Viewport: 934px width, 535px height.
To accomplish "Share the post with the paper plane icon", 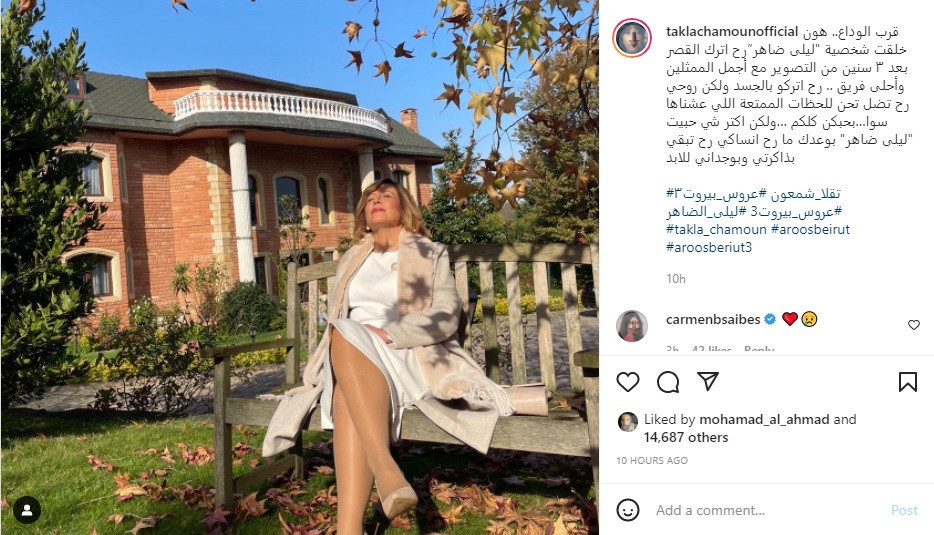I will [708, 381].
